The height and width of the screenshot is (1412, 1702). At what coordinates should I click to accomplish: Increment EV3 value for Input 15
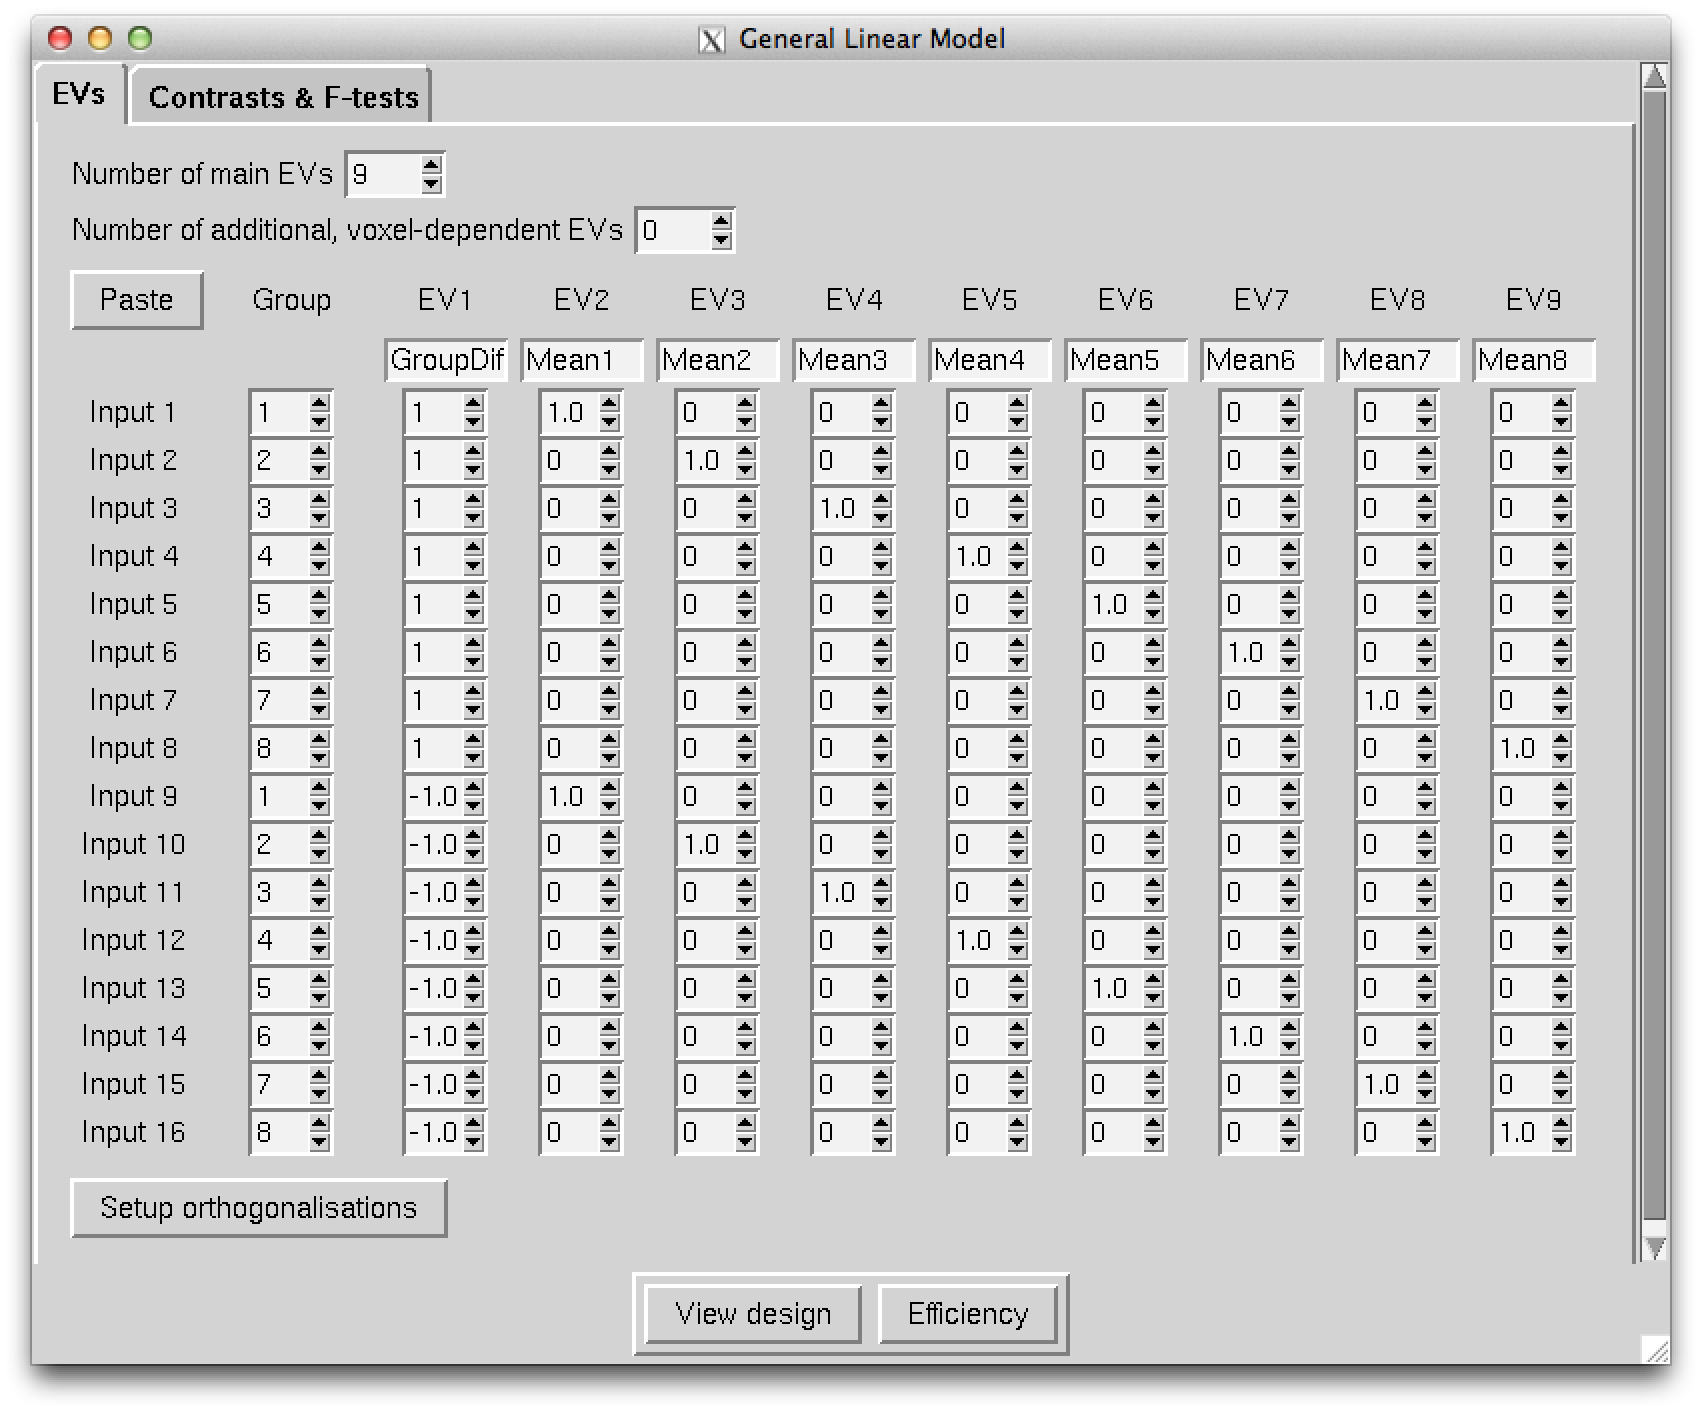(x=745, y=1076)
